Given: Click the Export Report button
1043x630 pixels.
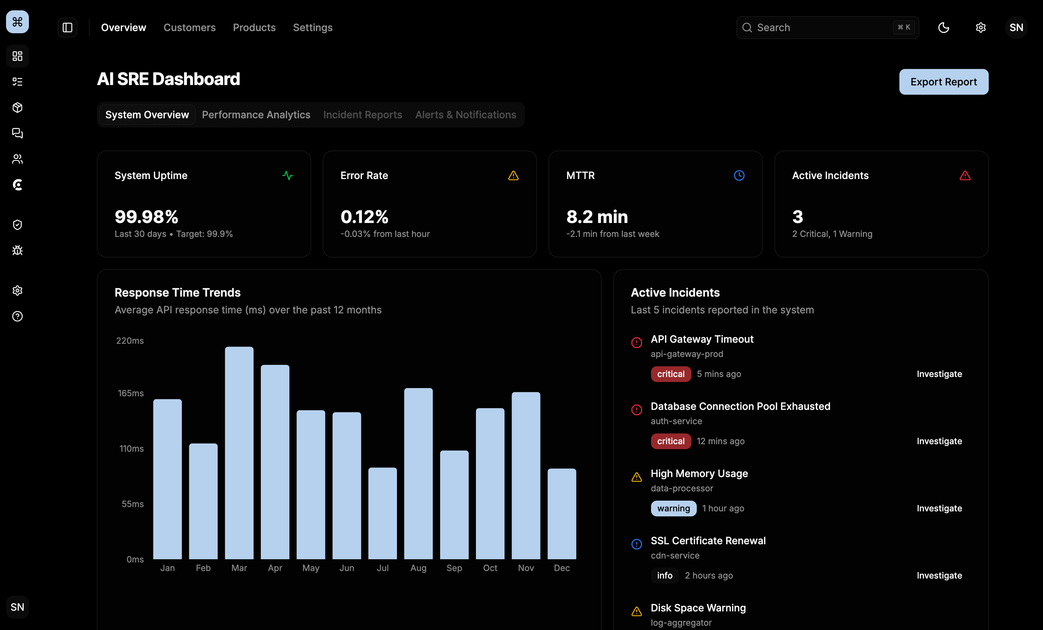Looking at the screenshot, I should pos(943,82).
